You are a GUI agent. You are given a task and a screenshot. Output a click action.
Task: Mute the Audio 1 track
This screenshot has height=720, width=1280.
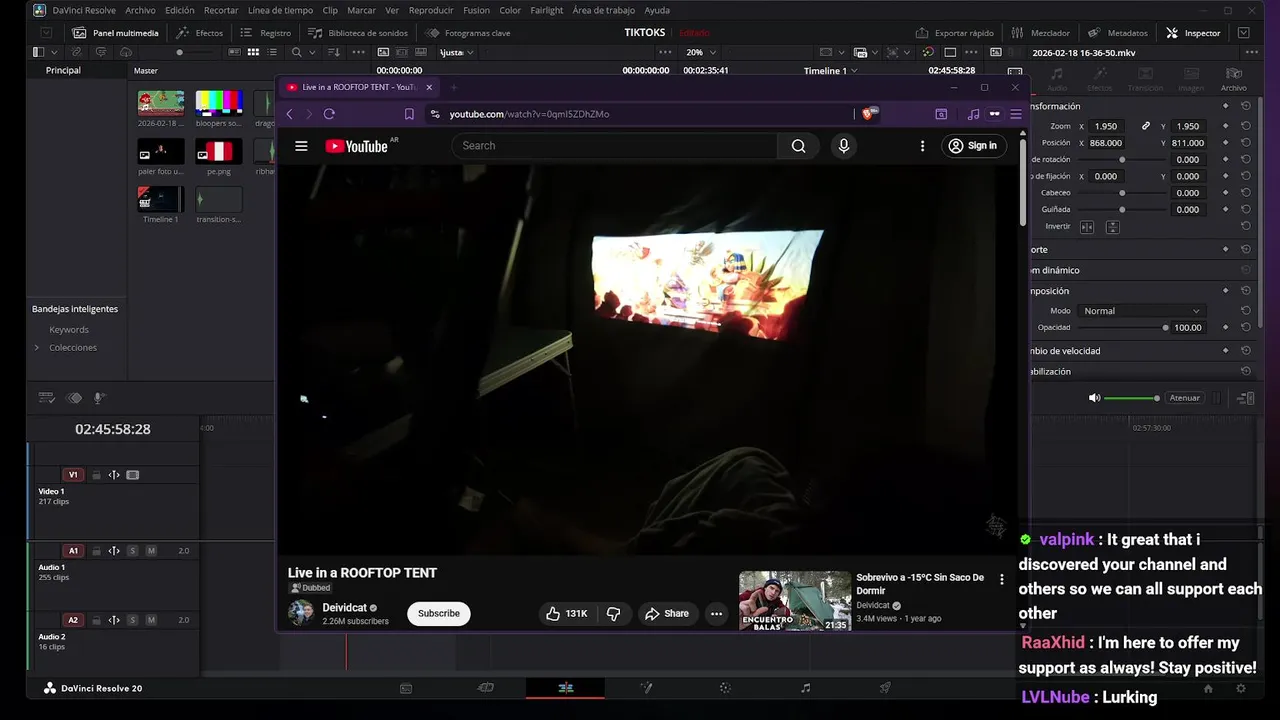click(151, 551)
